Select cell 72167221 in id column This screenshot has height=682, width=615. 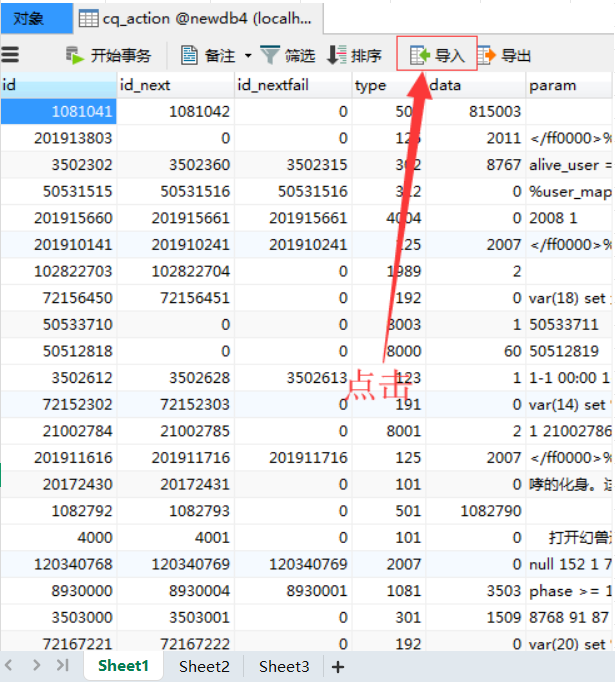point(59,643)
